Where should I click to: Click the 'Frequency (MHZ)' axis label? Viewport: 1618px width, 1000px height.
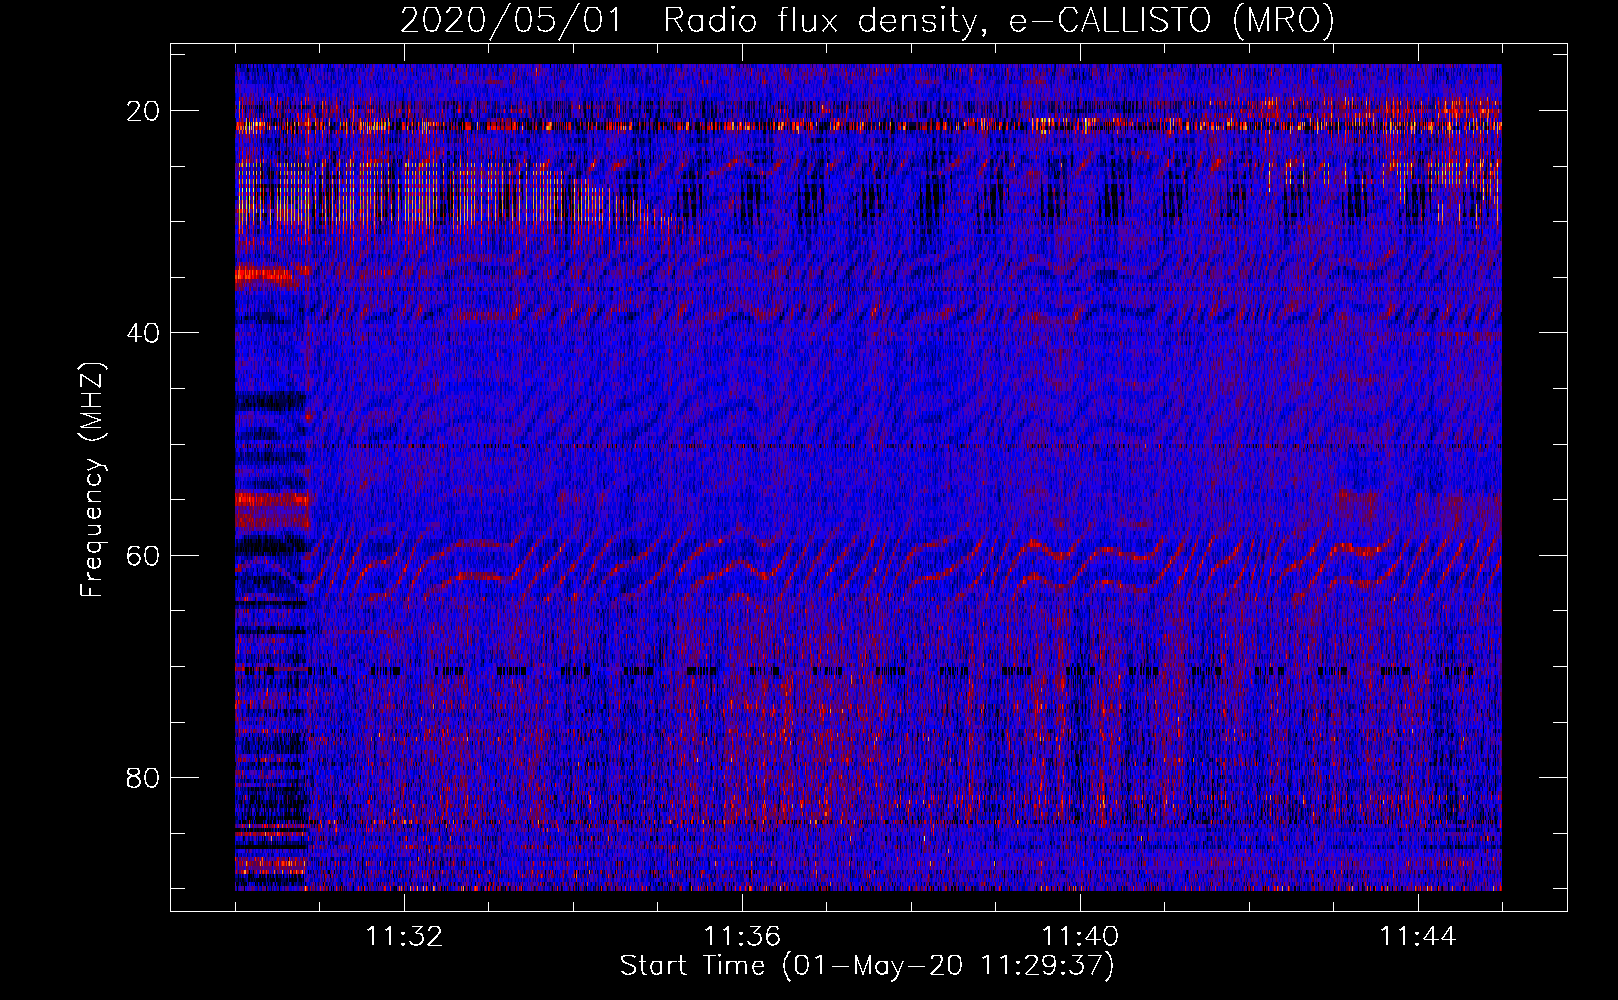92,480
